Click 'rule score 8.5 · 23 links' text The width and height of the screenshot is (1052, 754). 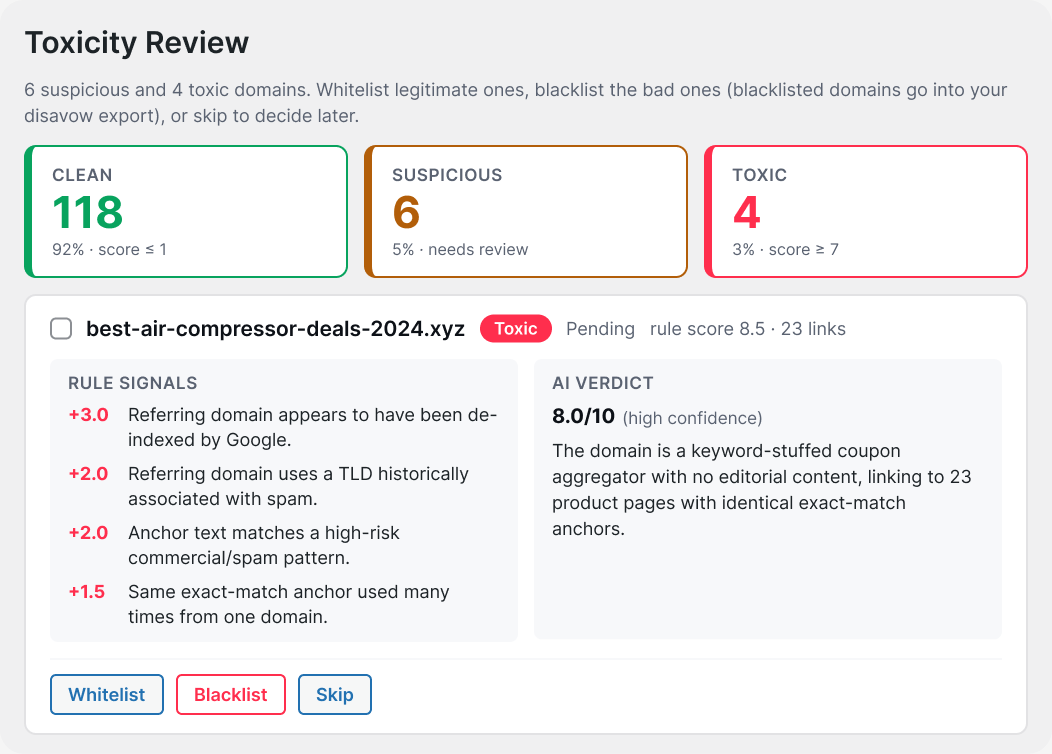tap(747, 329)
